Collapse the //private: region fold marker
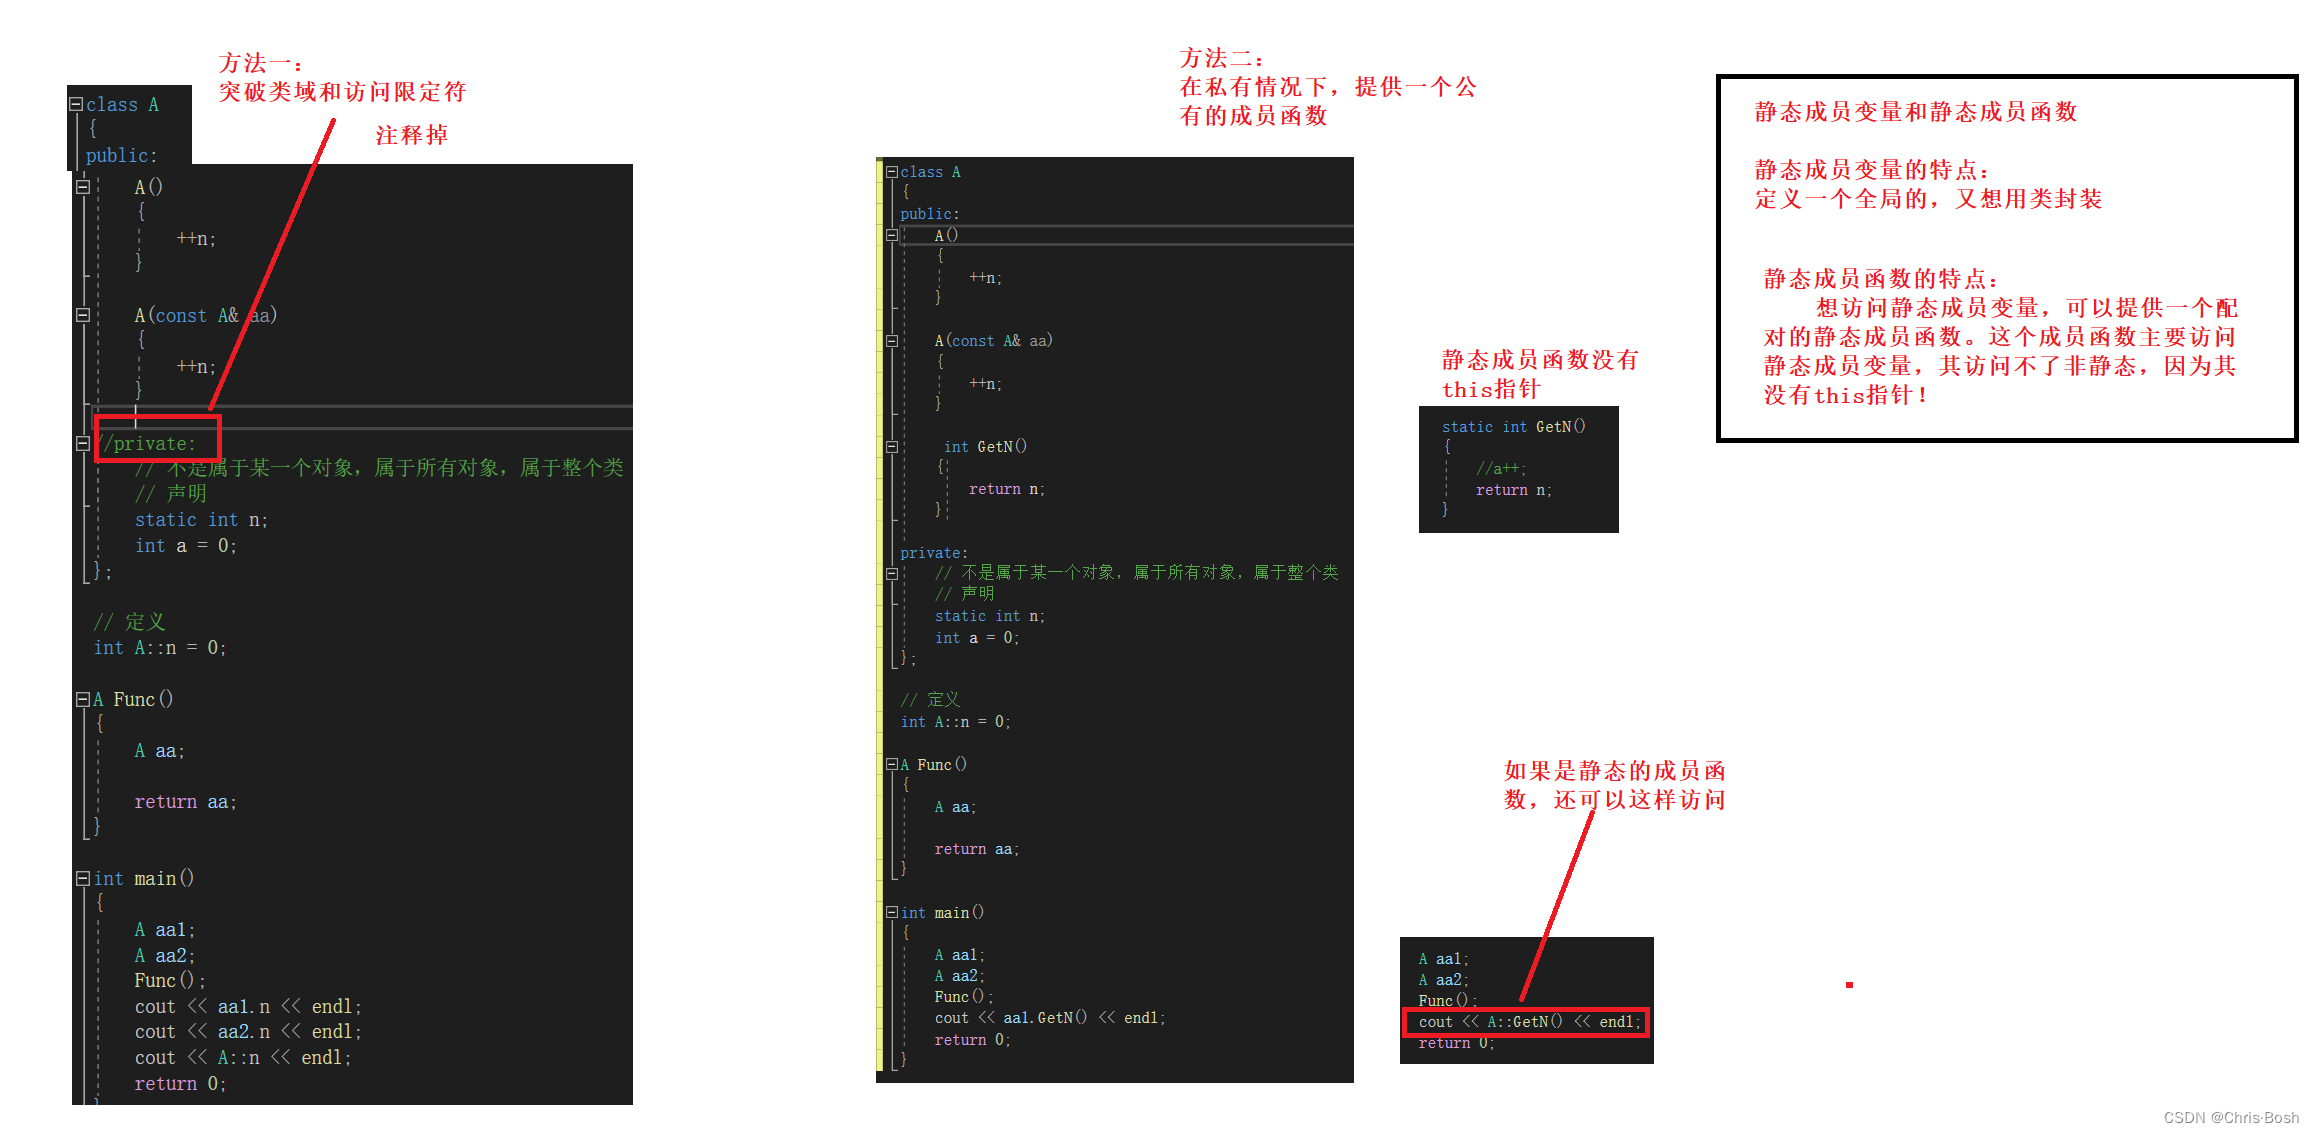Screen dimensions: 2314x1133 tap(83, 443)
